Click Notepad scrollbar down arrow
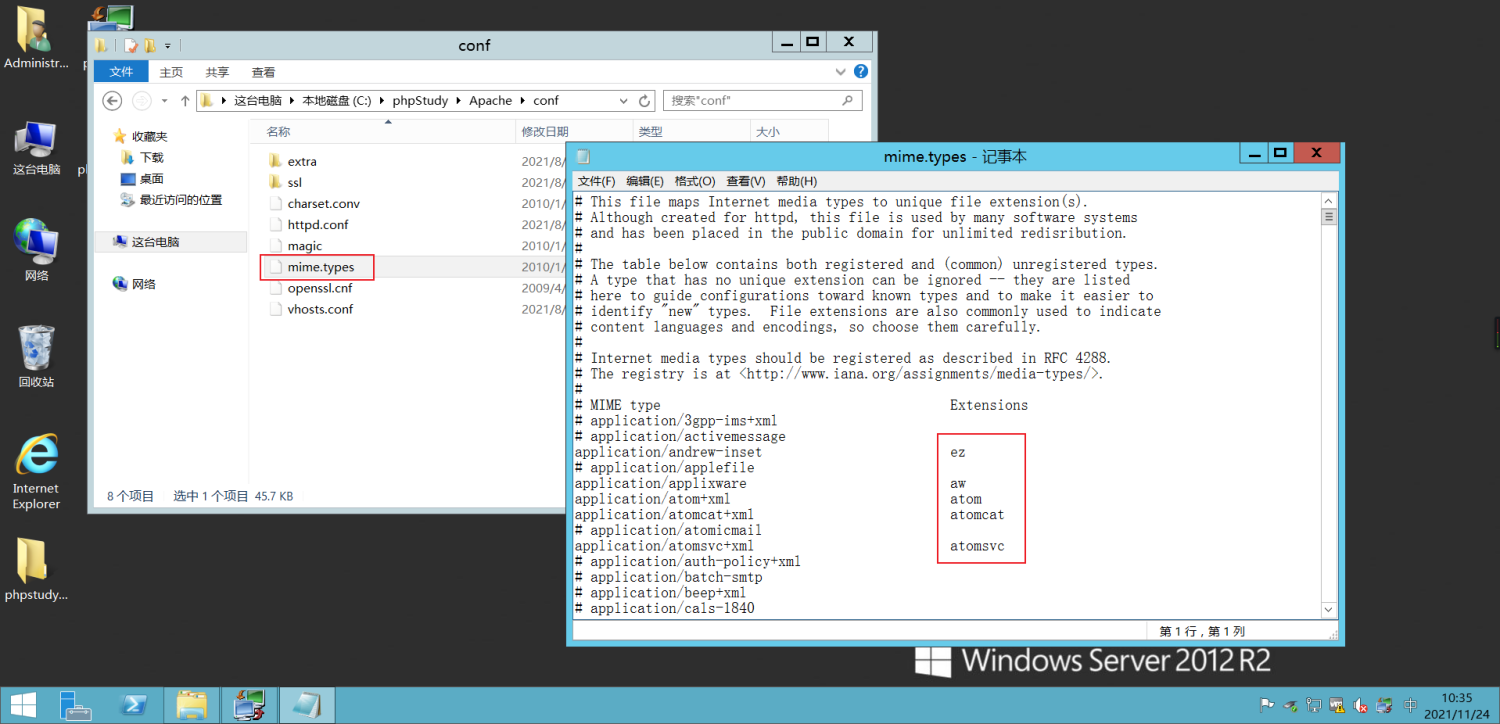This screenshot has width=1500, height=724. click(1329, 609)
